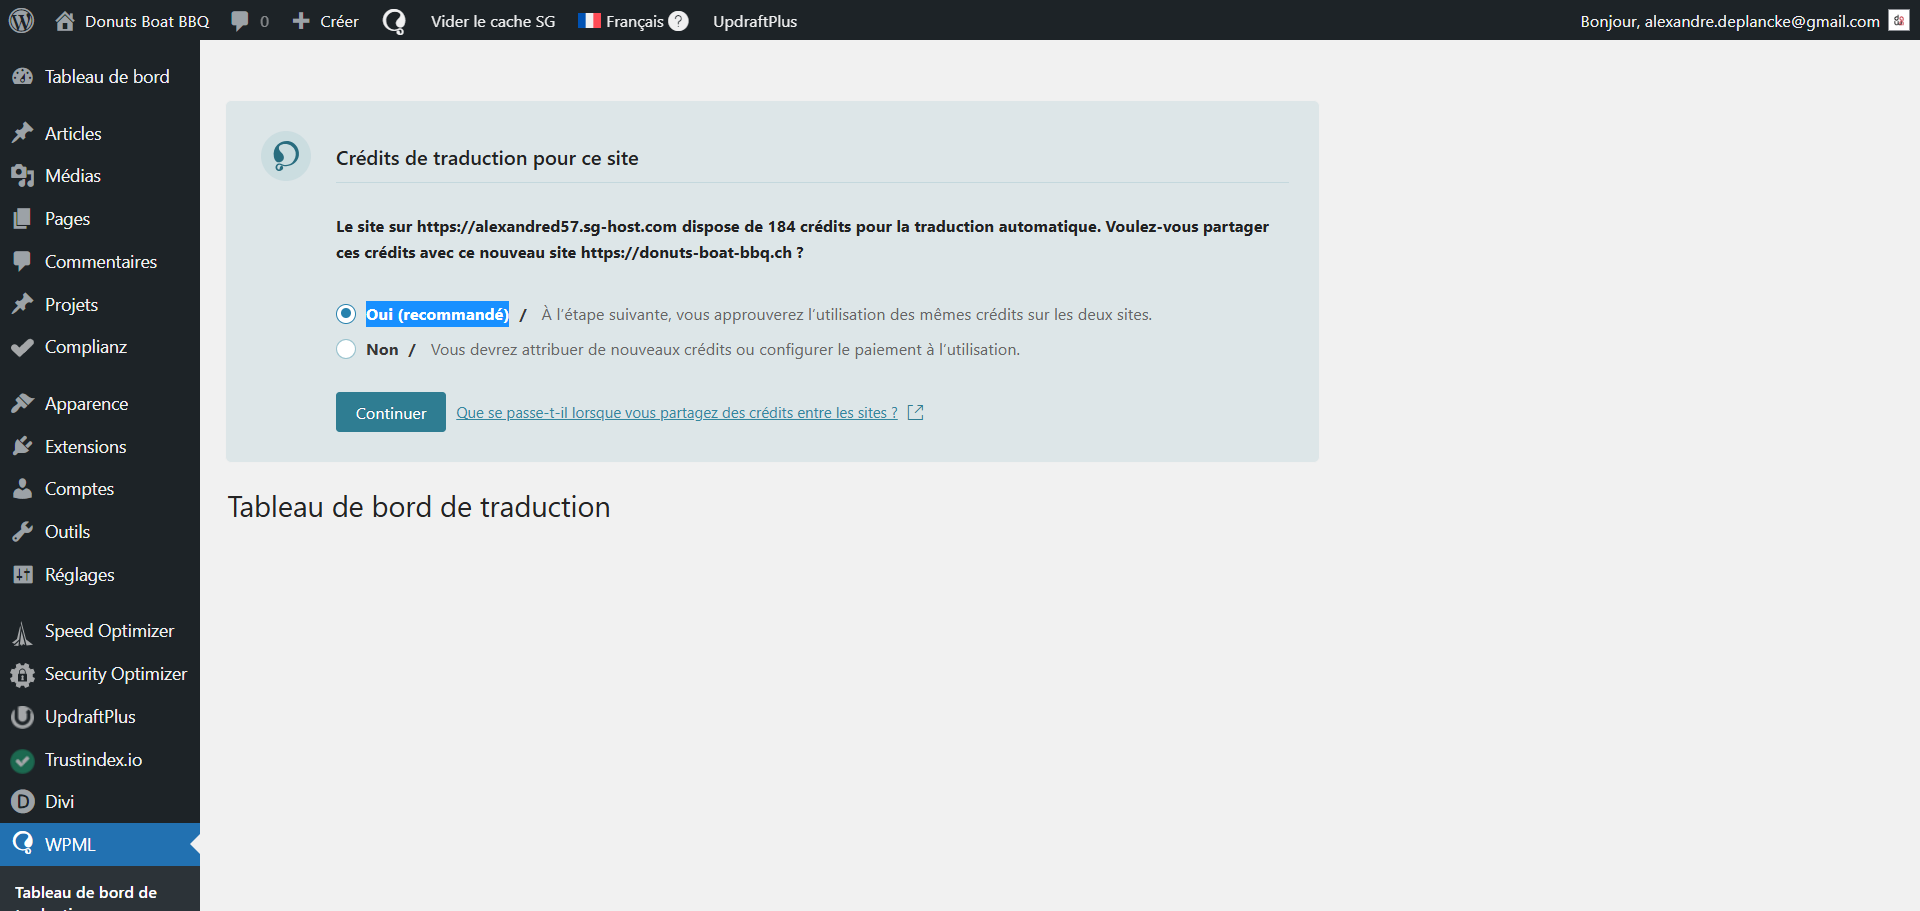Click the Tableau de bord dashboard icon
The width and height of the screenshot is (1920, 911).
[x=22, y=77]
